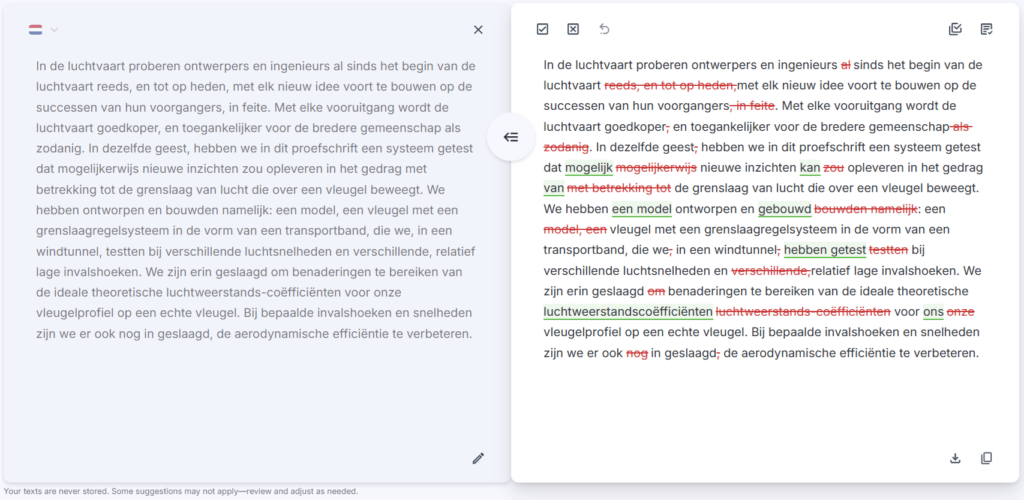This screenshot has height=500, width=1024.
Task: Copy the corrected text to clipboard
Action: pos(987,458)
